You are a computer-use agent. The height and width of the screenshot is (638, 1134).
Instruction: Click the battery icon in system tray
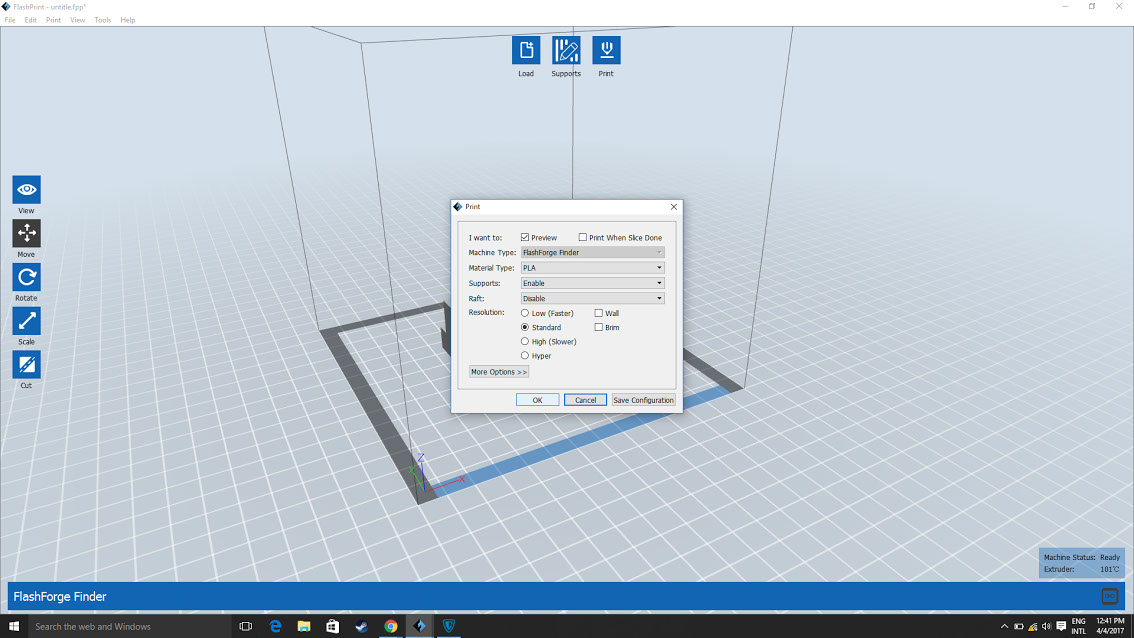[1018, 626]
